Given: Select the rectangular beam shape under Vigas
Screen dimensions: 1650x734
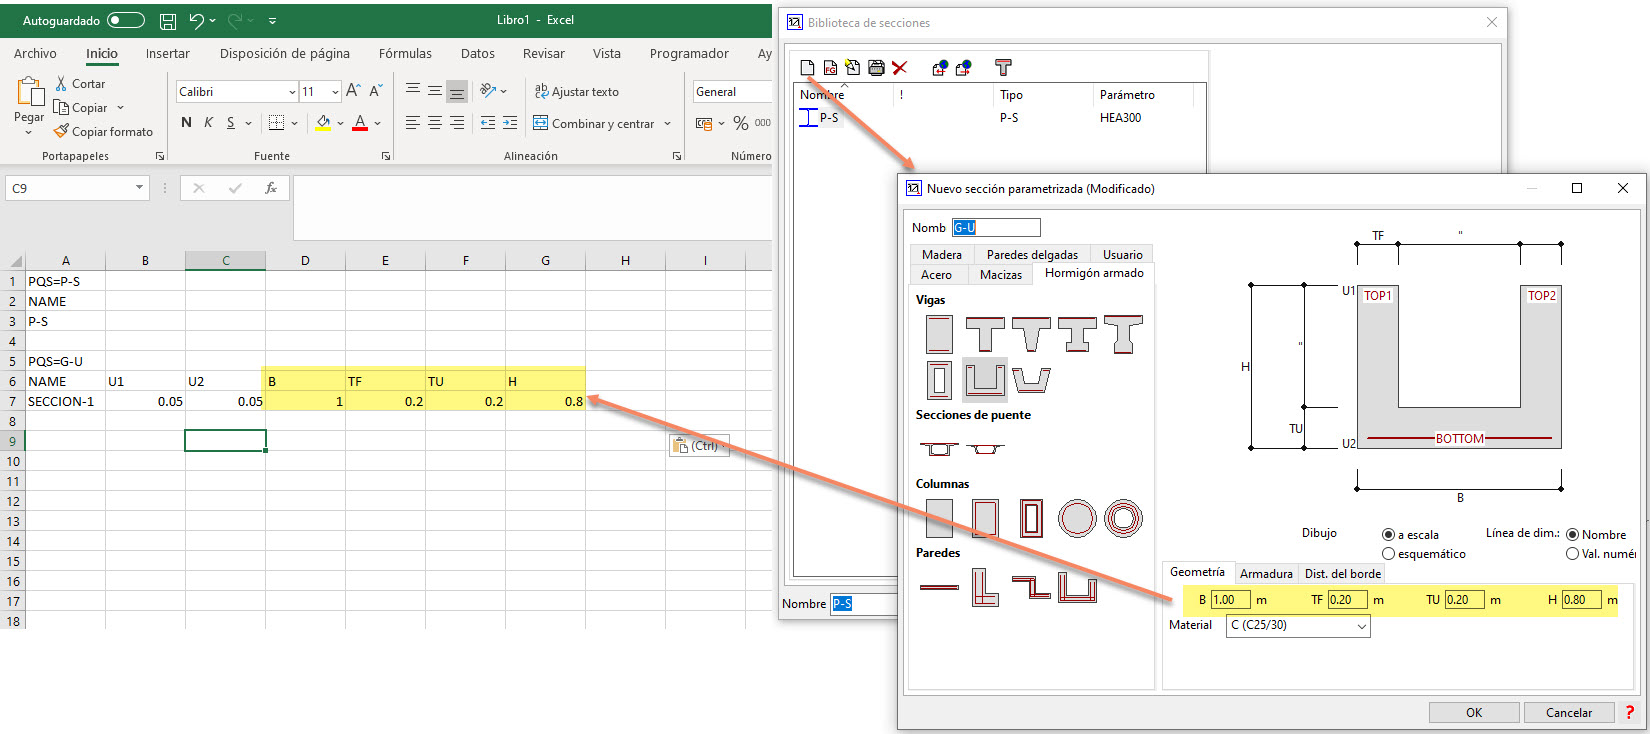Looking at the screenshot, I should click(x=939, y=334).
